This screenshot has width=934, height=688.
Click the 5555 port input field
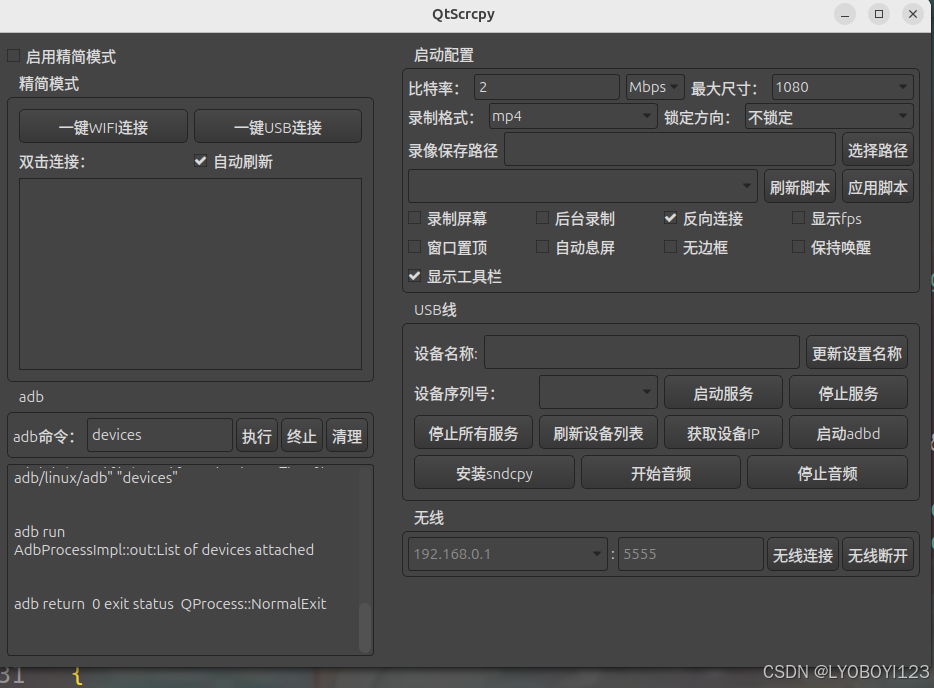(x=690, y=554)
